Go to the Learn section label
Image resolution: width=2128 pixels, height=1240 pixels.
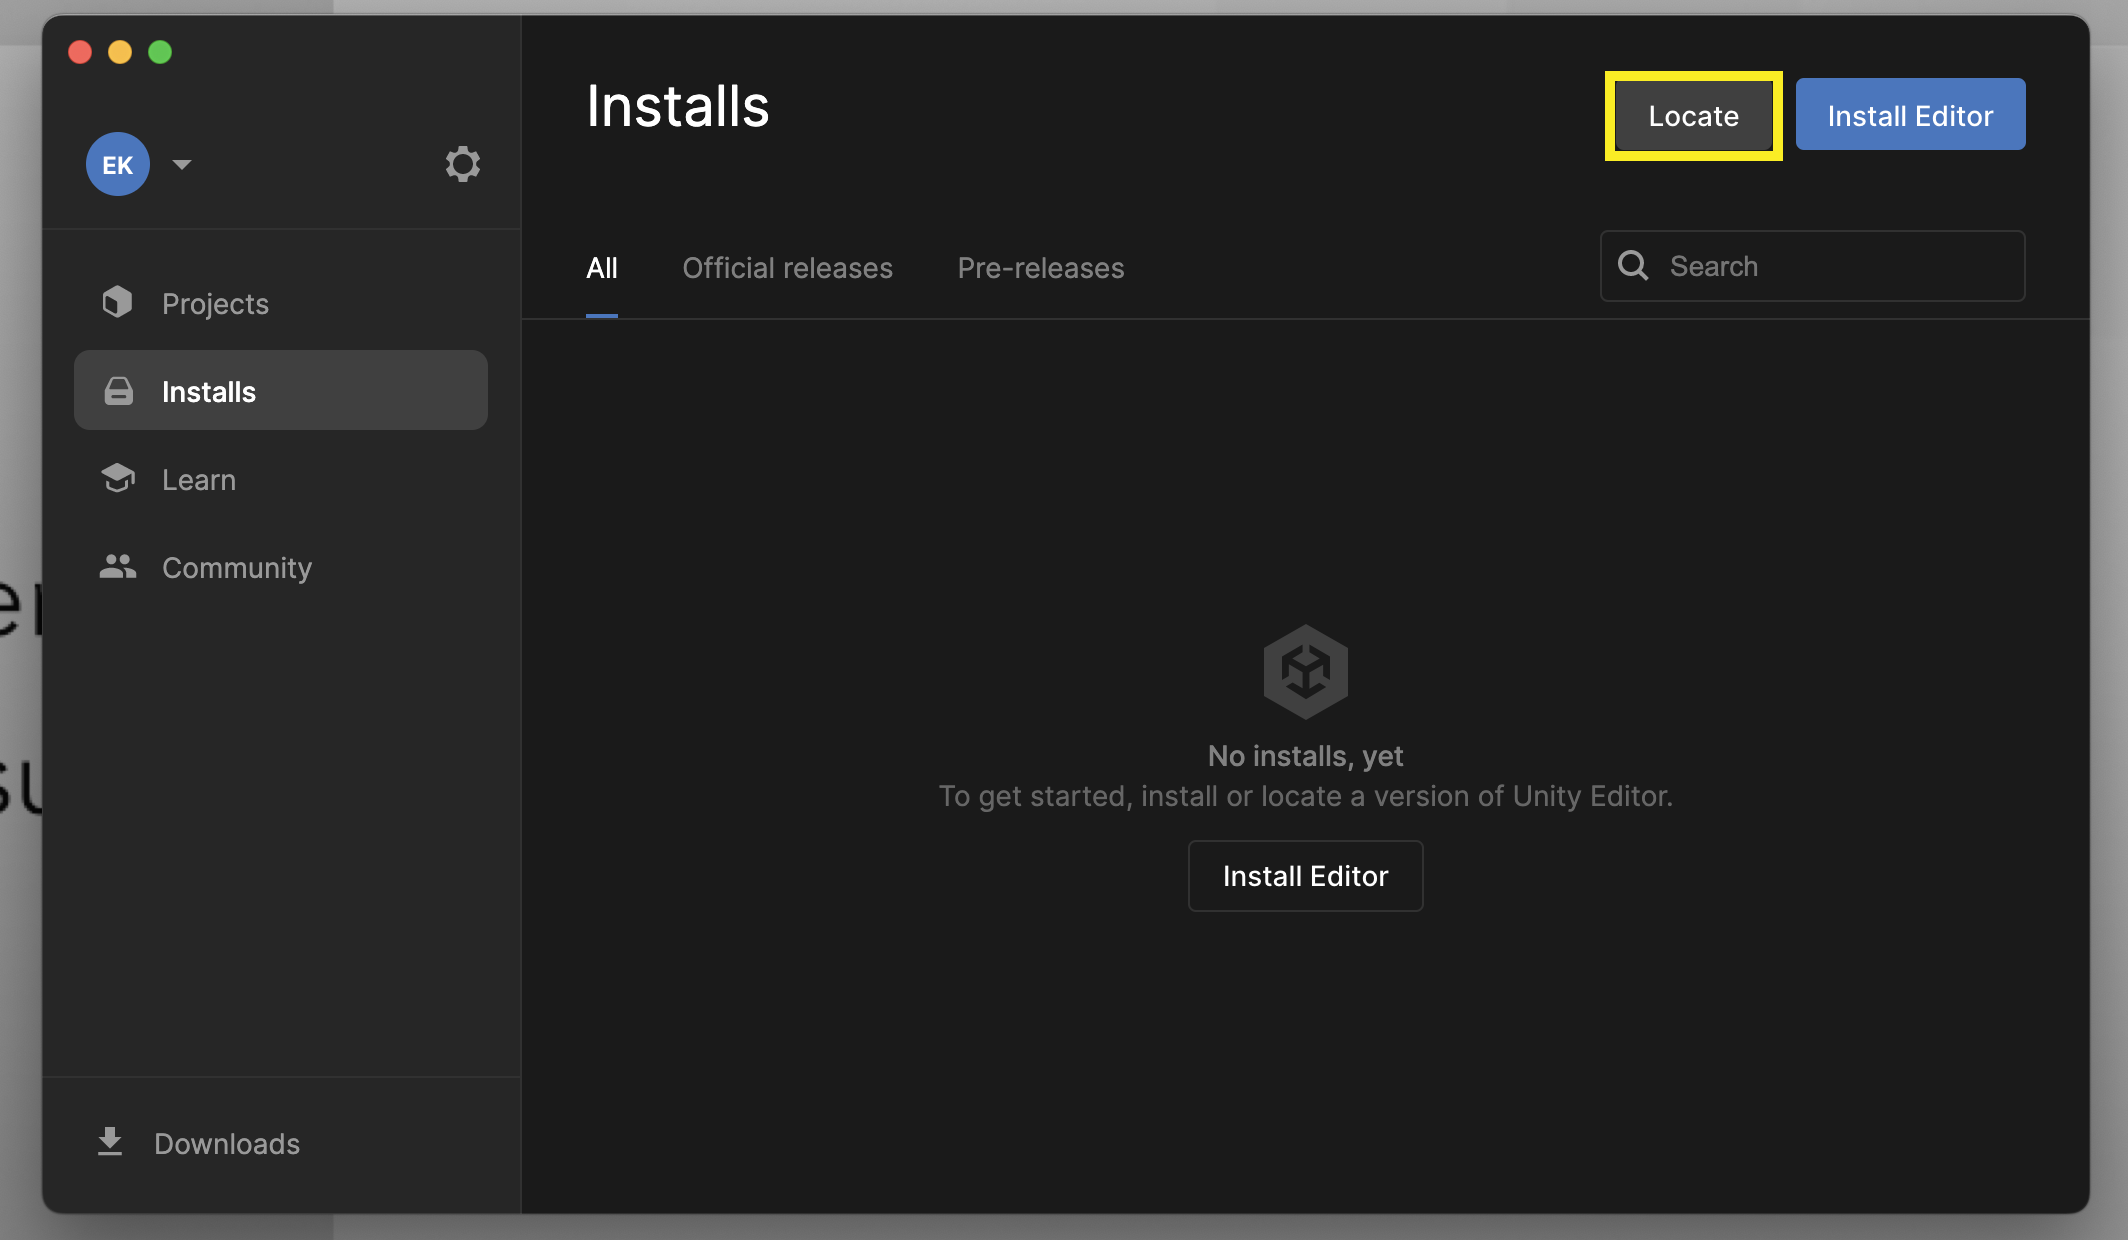coord(199,480)
